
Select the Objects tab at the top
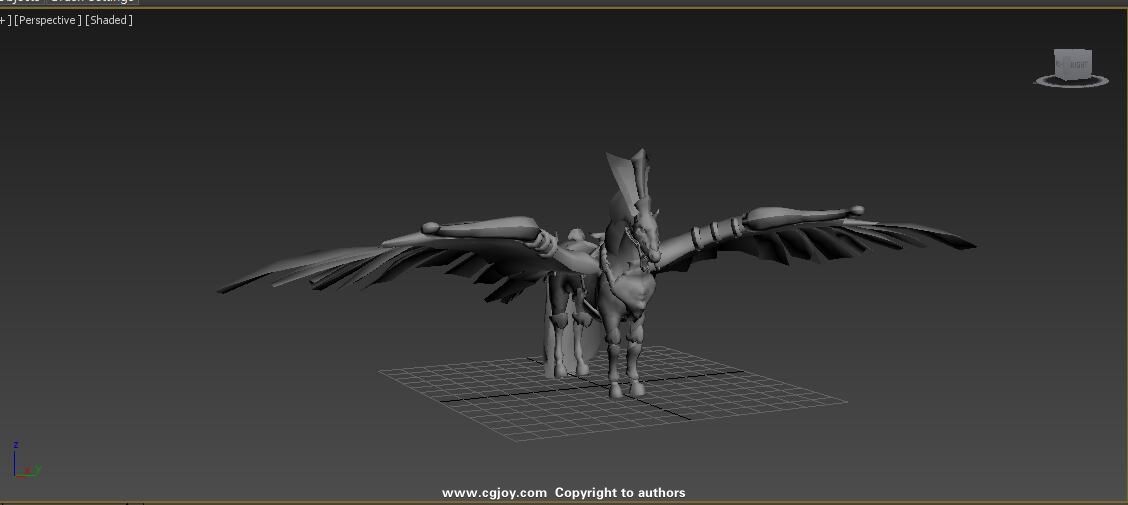click(20, 2)
